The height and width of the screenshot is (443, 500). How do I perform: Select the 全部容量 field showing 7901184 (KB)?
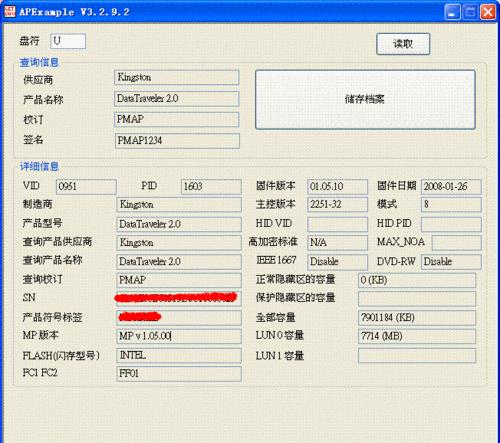pyautogui.click(x=417, y=317)
